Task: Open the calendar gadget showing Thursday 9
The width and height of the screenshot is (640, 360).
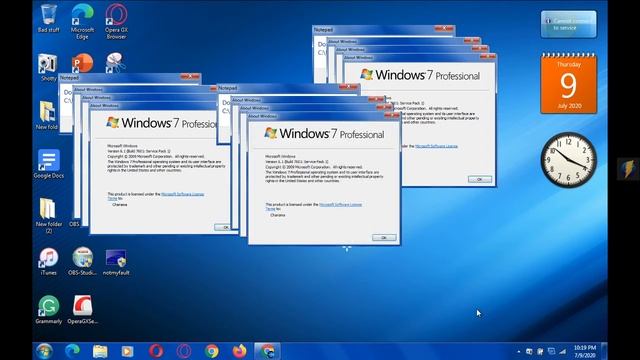Action: coord(569,84)
